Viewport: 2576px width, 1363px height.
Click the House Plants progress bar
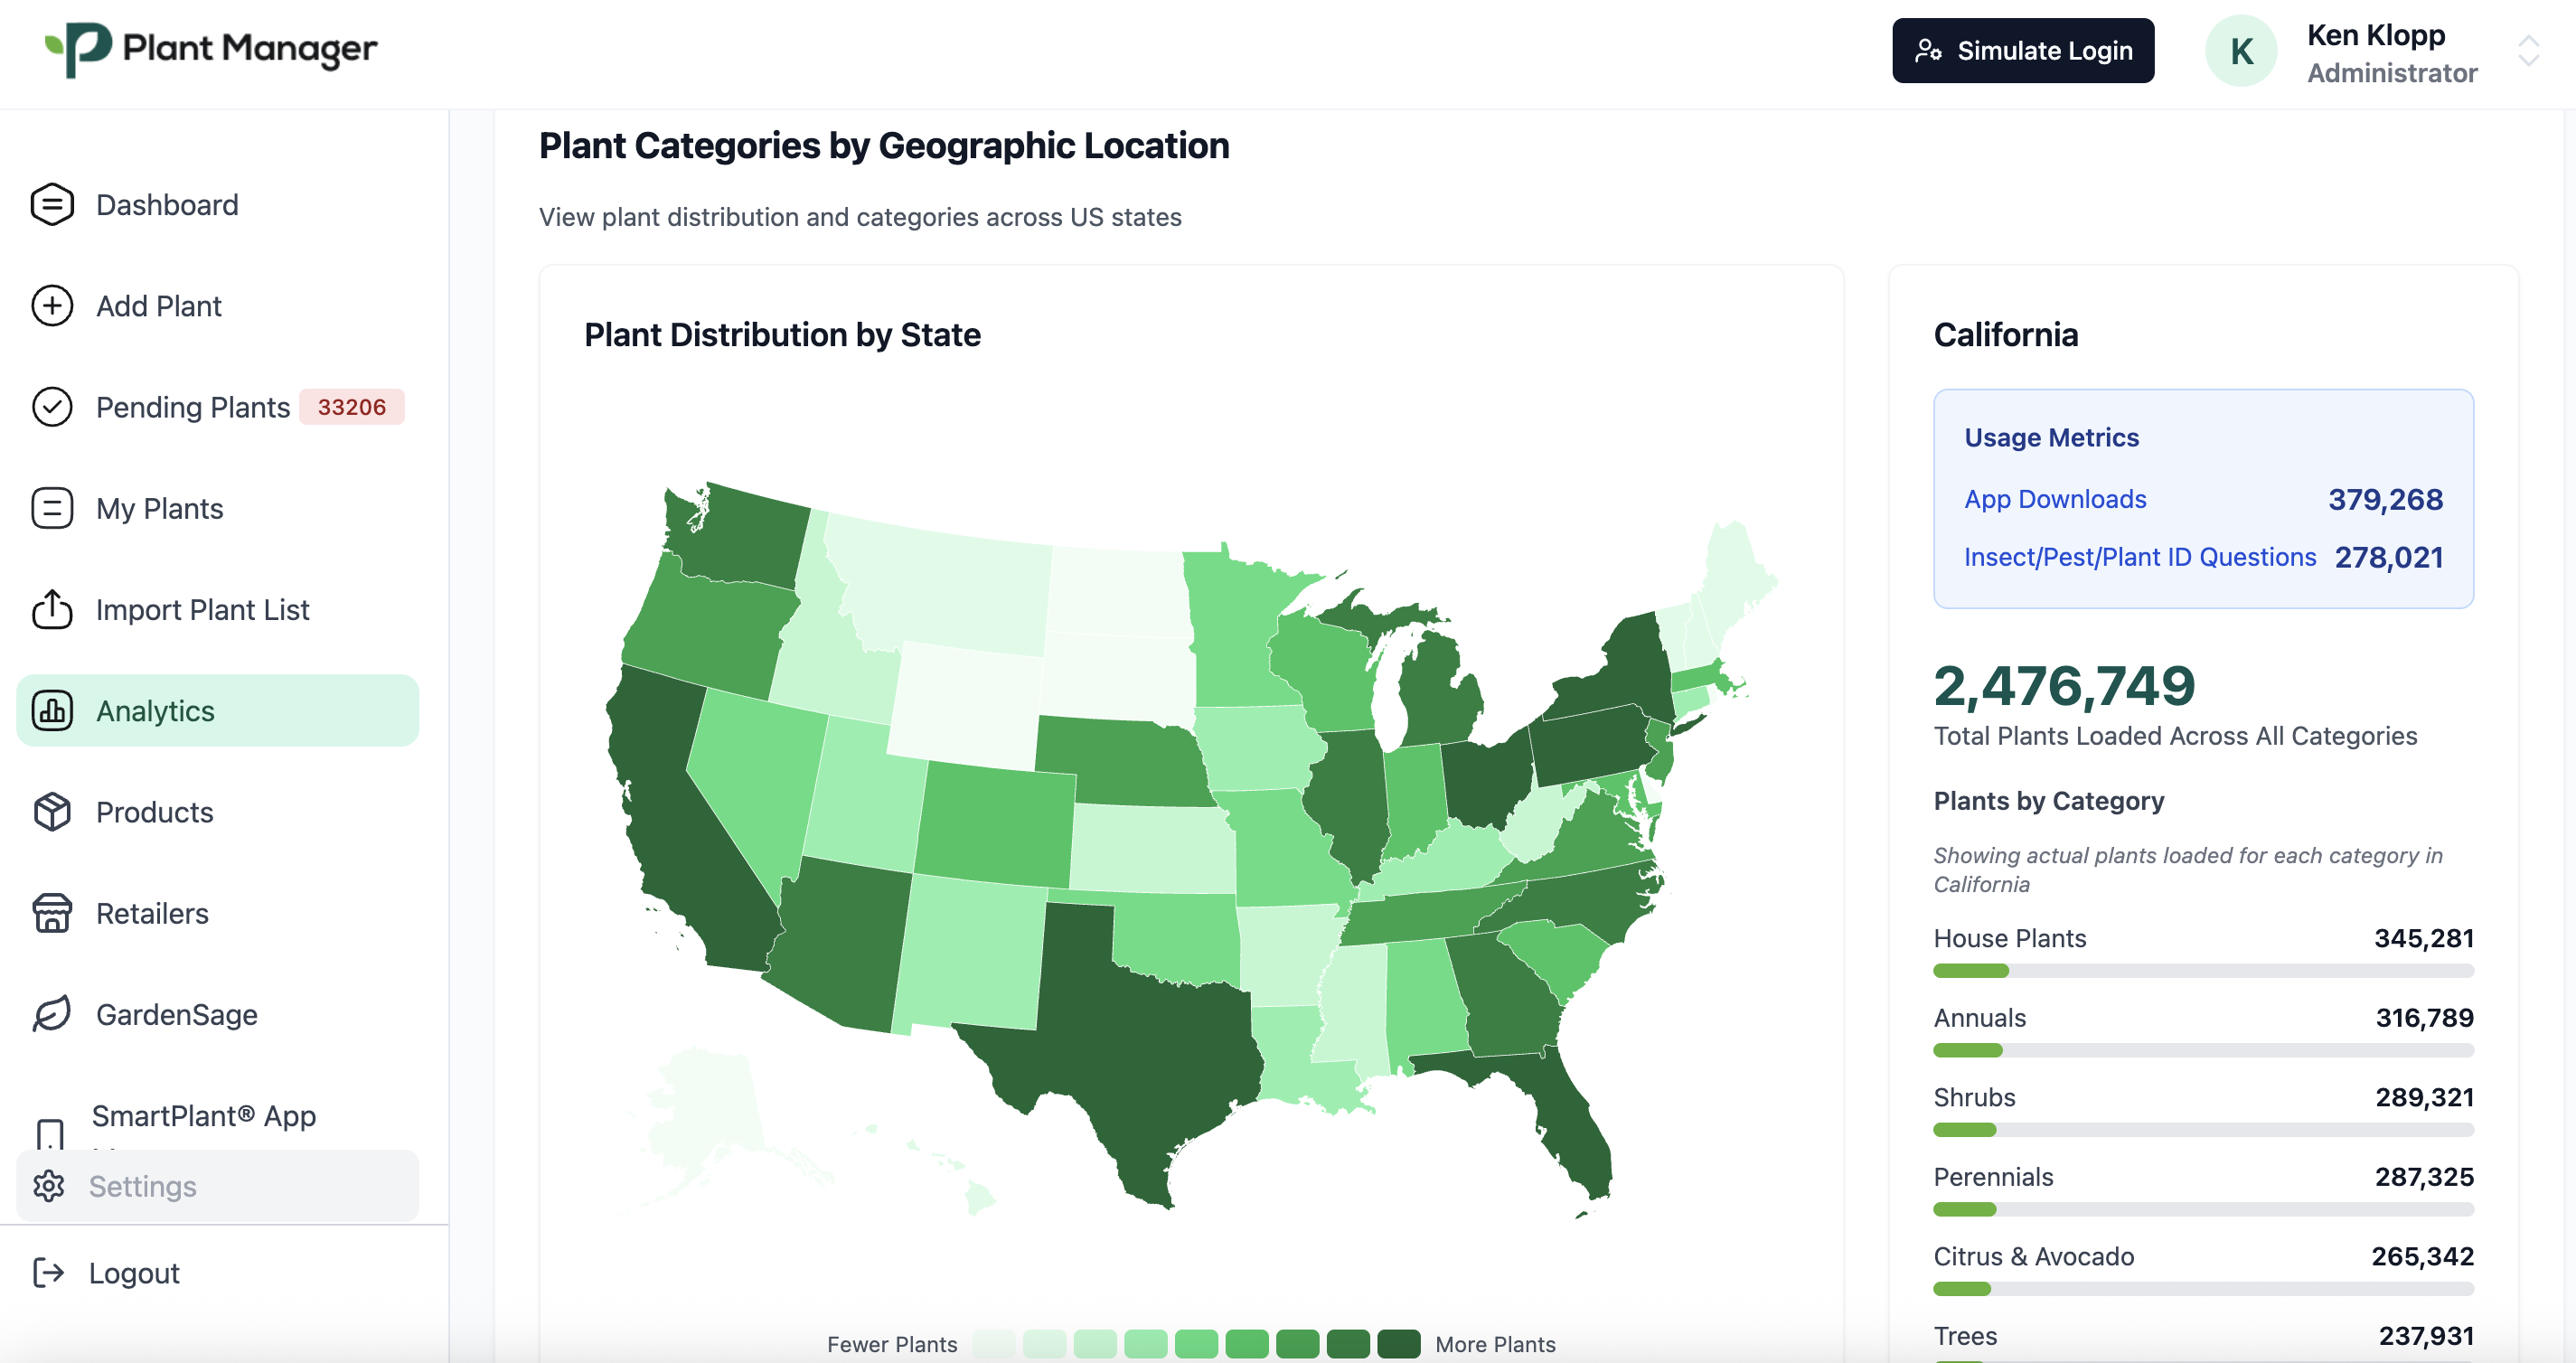[x=2203, y=970]
